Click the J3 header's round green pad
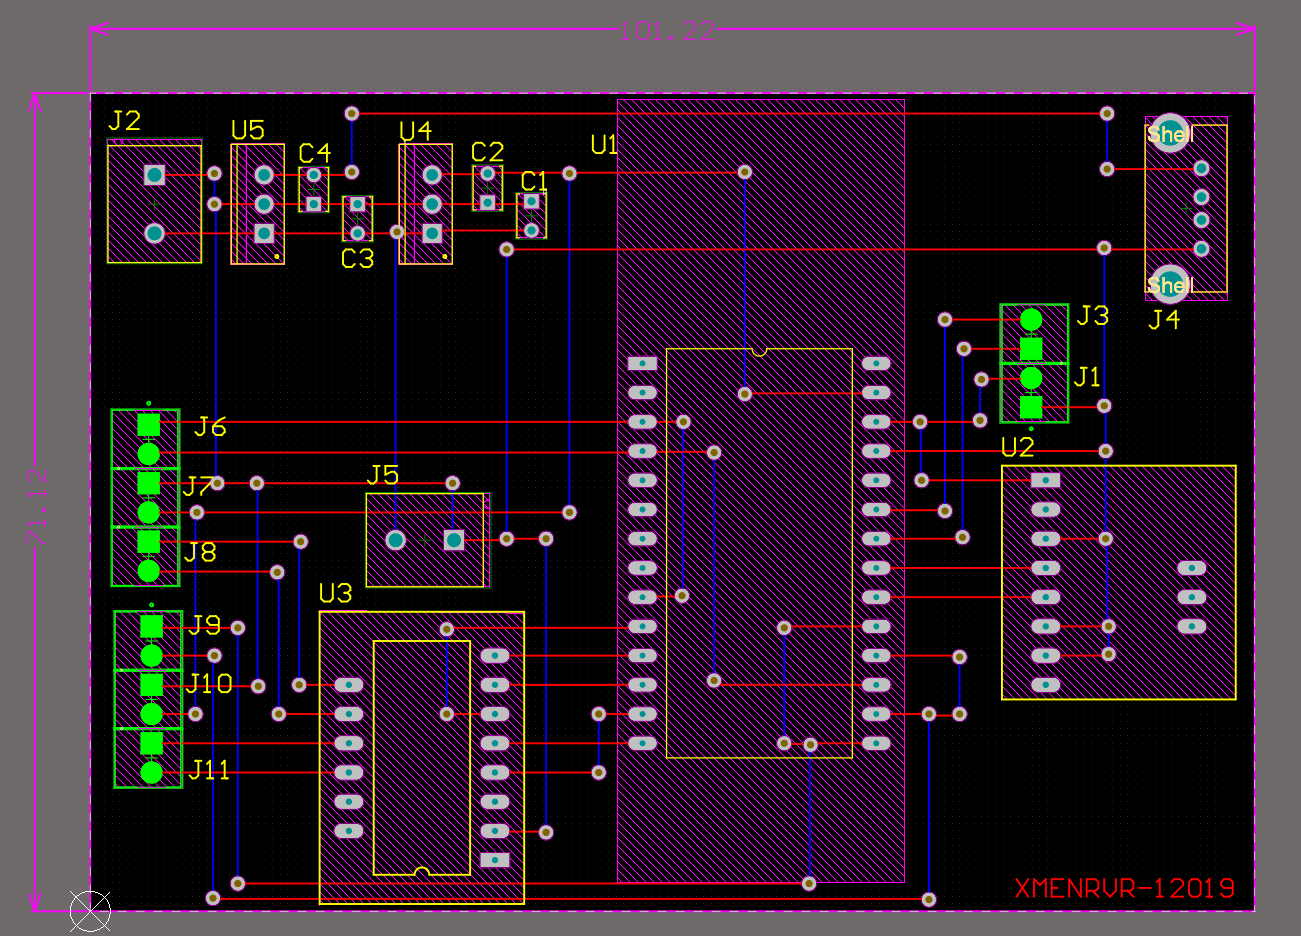1301x936 pixels. tap(1031, 319)
